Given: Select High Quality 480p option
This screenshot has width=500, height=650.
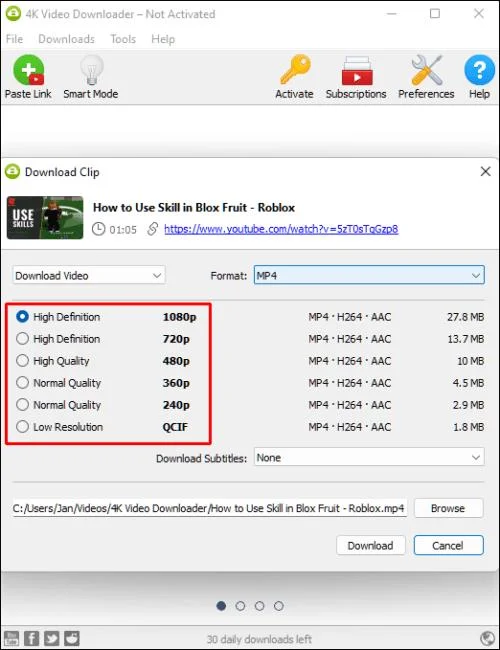Looking at the screenshot, I should 22,361.
